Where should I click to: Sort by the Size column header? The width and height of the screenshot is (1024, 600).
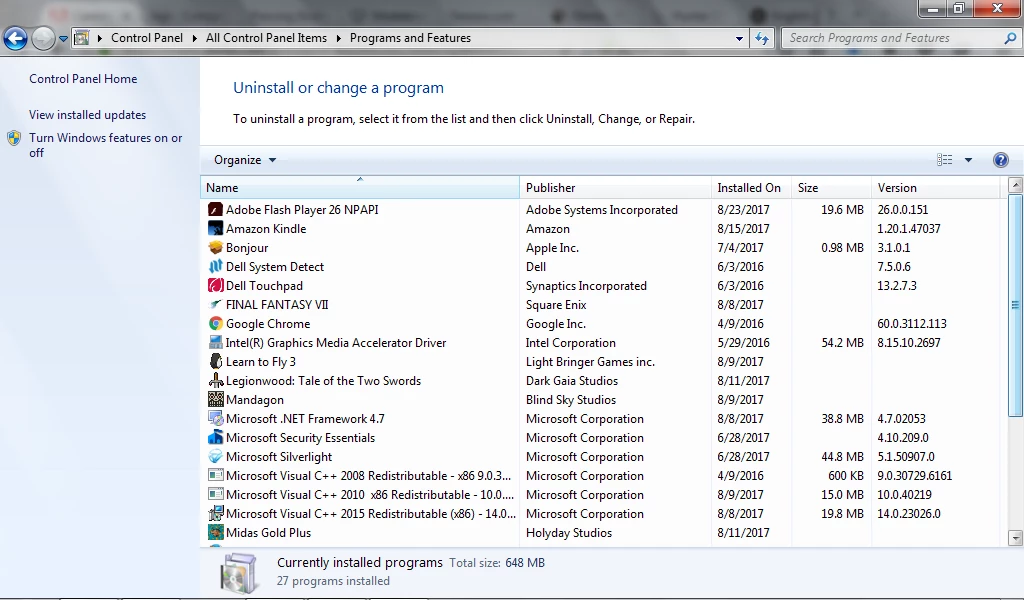click(x=831, y=187)
